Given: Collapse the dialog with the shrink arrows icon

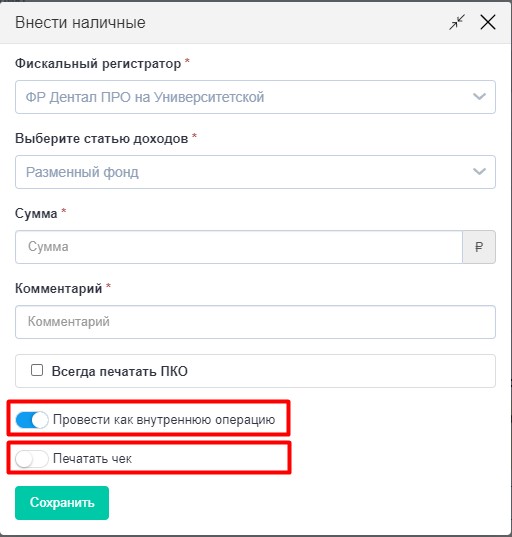Looking at the screenshot, I should 457,22.
